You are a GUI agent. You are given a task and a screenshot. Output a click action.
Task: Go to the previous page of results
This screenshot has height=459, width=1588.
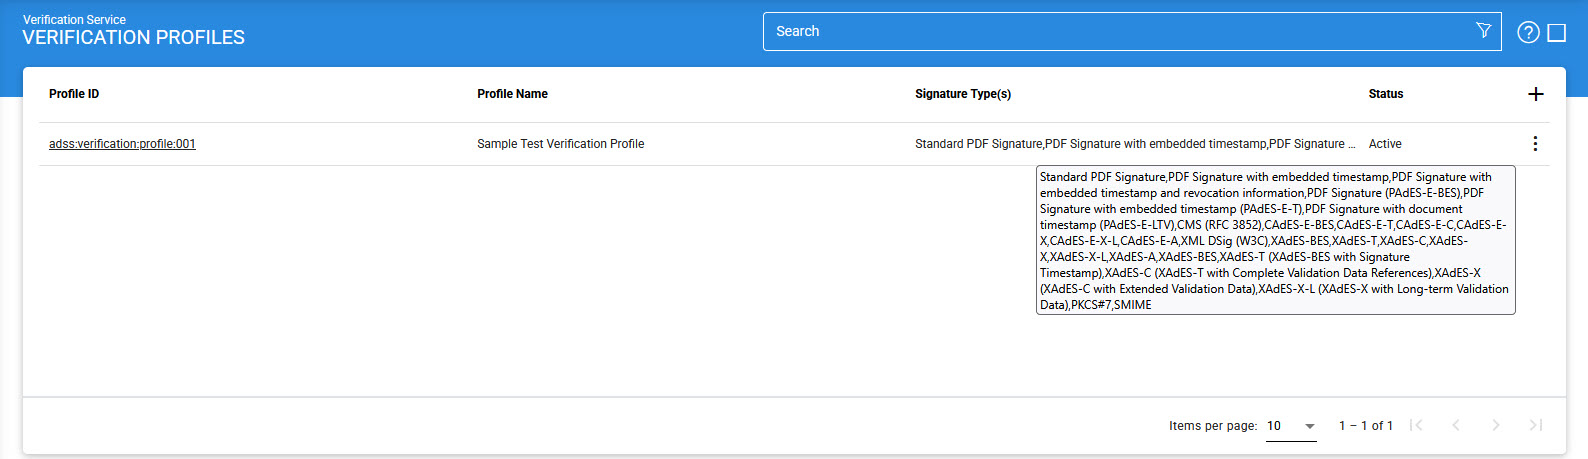1456,425
